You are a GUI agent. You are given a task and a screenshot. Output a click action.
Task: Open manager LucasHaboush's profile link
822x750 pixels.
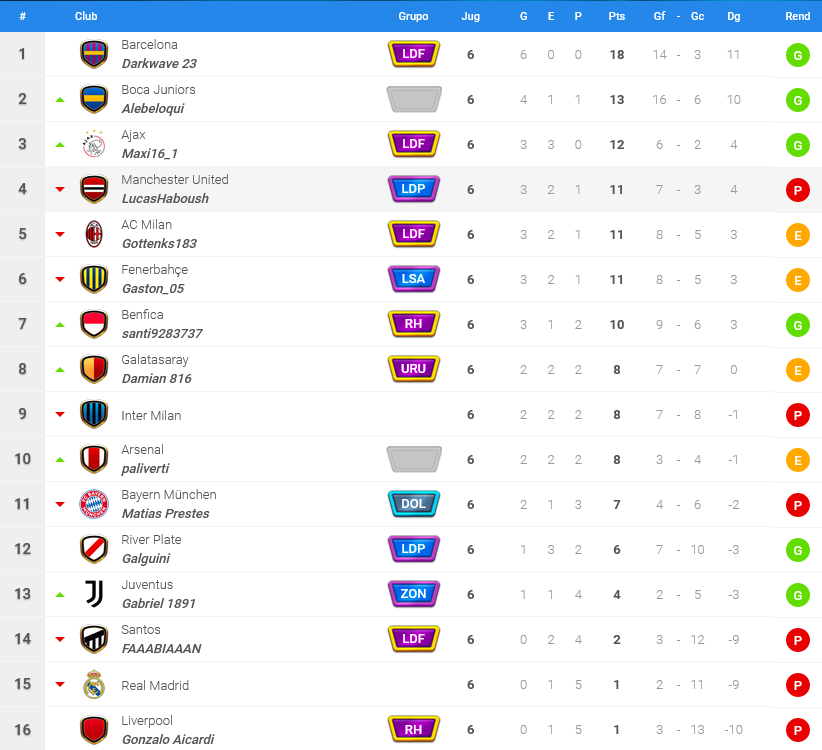pos(165,199)
